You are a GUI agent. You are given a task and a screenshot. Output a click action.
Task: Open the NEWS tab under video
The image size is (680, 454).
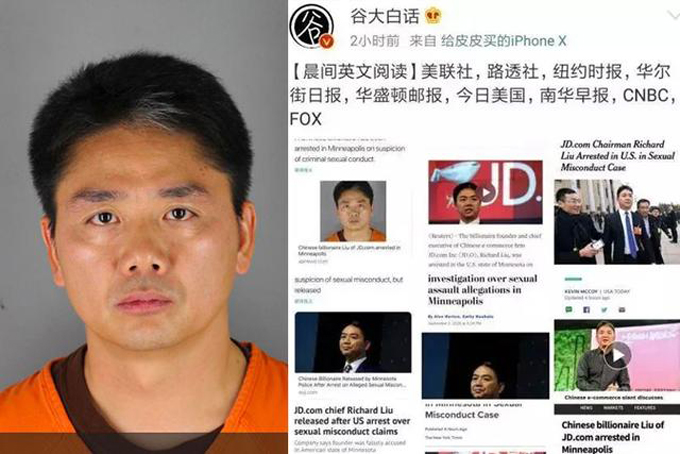586,408
